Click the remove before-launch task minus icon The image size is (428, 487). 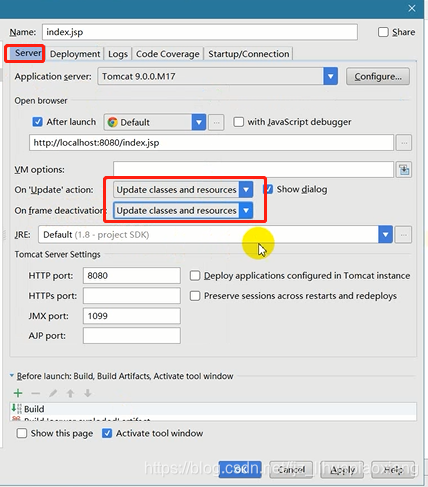click(36, 393)
